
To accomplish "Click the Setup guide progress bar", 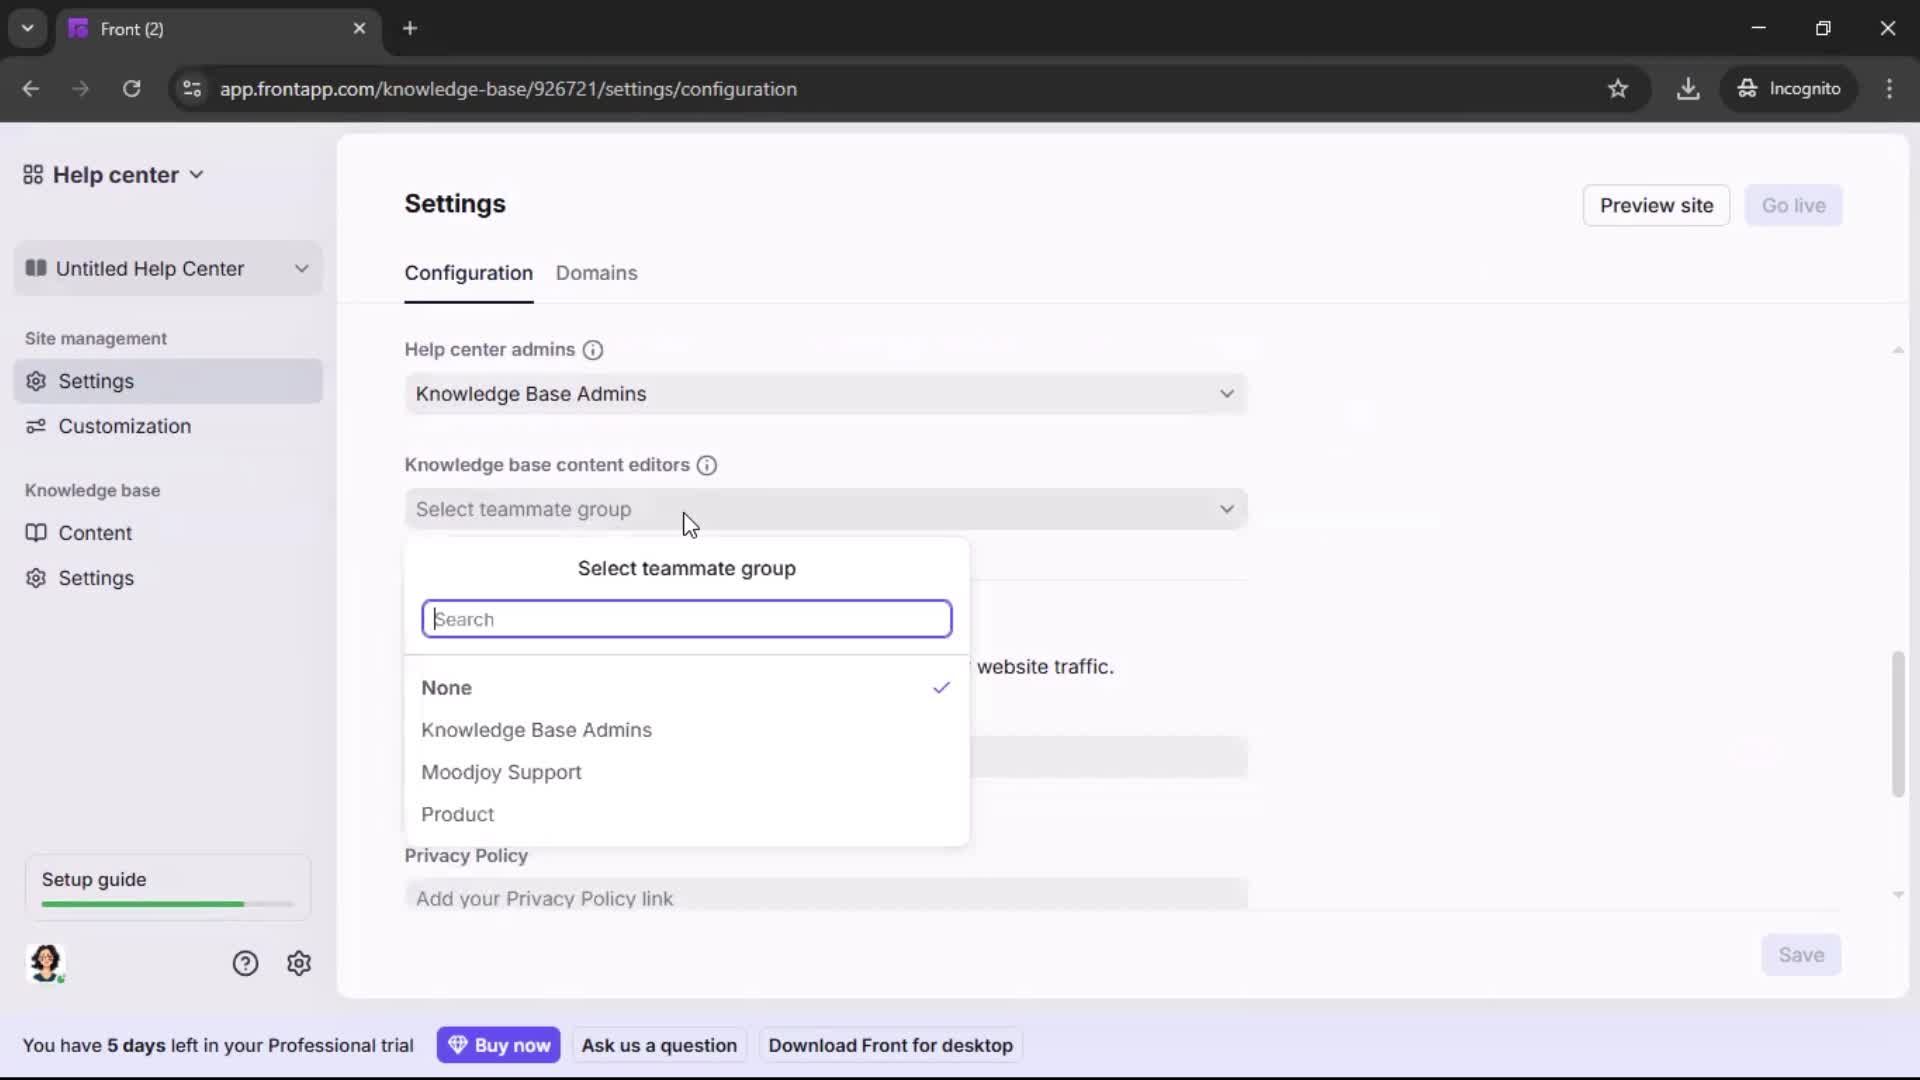I will pyautogui.click(x=165, y=903).
